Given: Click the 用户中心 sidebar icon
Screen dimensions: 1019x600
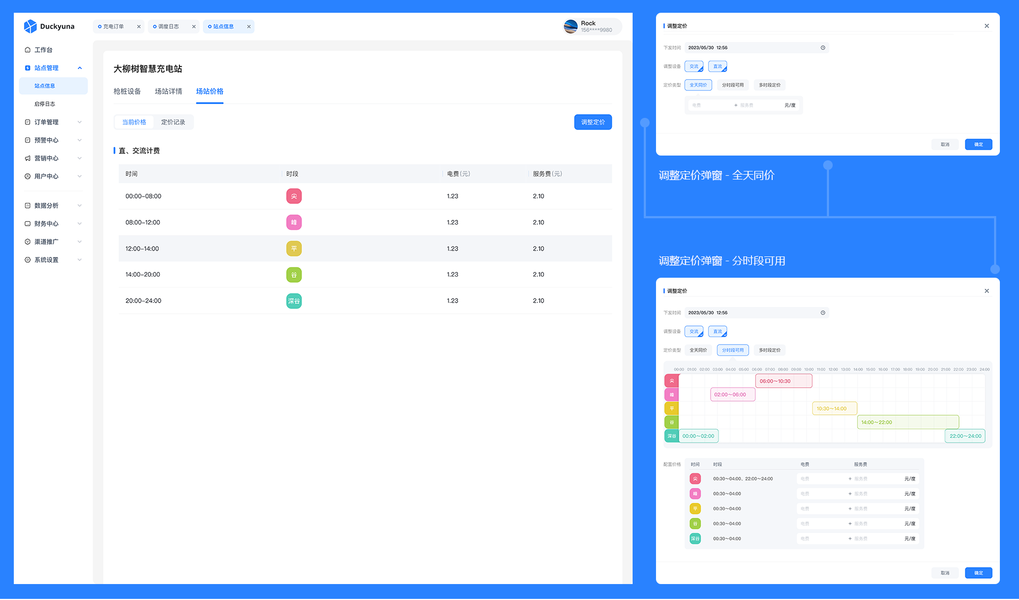Looking at the screenshot, I should (27, 176).
